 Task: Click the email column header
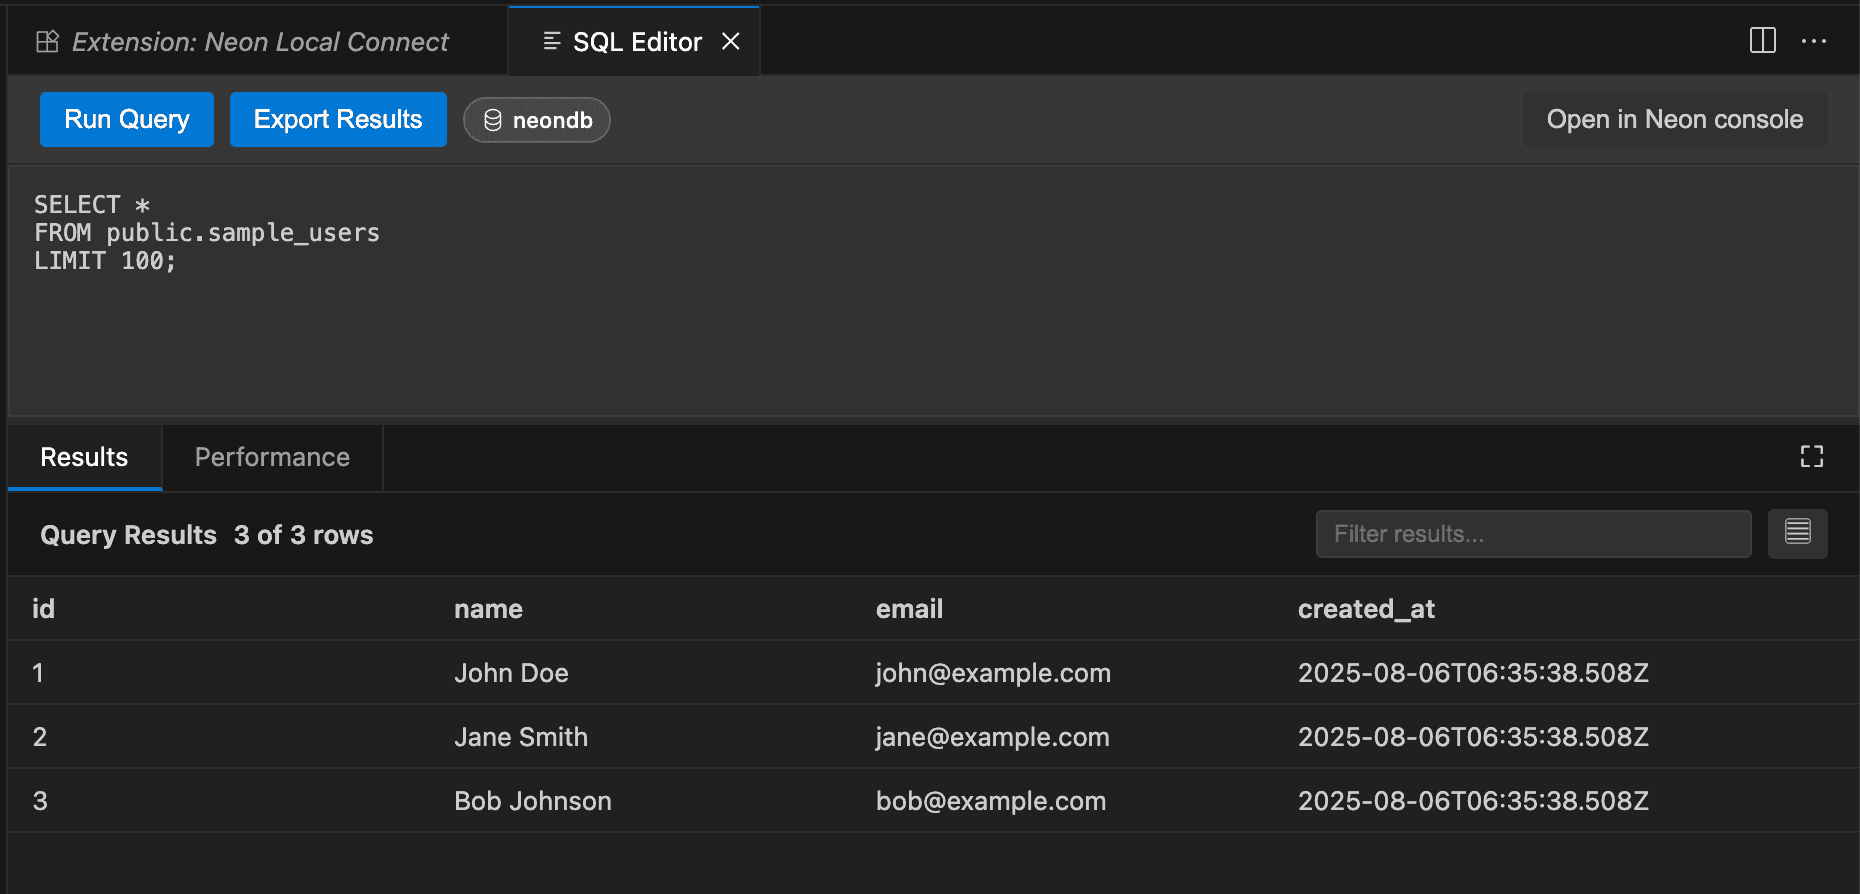click(x=909, y=609)
